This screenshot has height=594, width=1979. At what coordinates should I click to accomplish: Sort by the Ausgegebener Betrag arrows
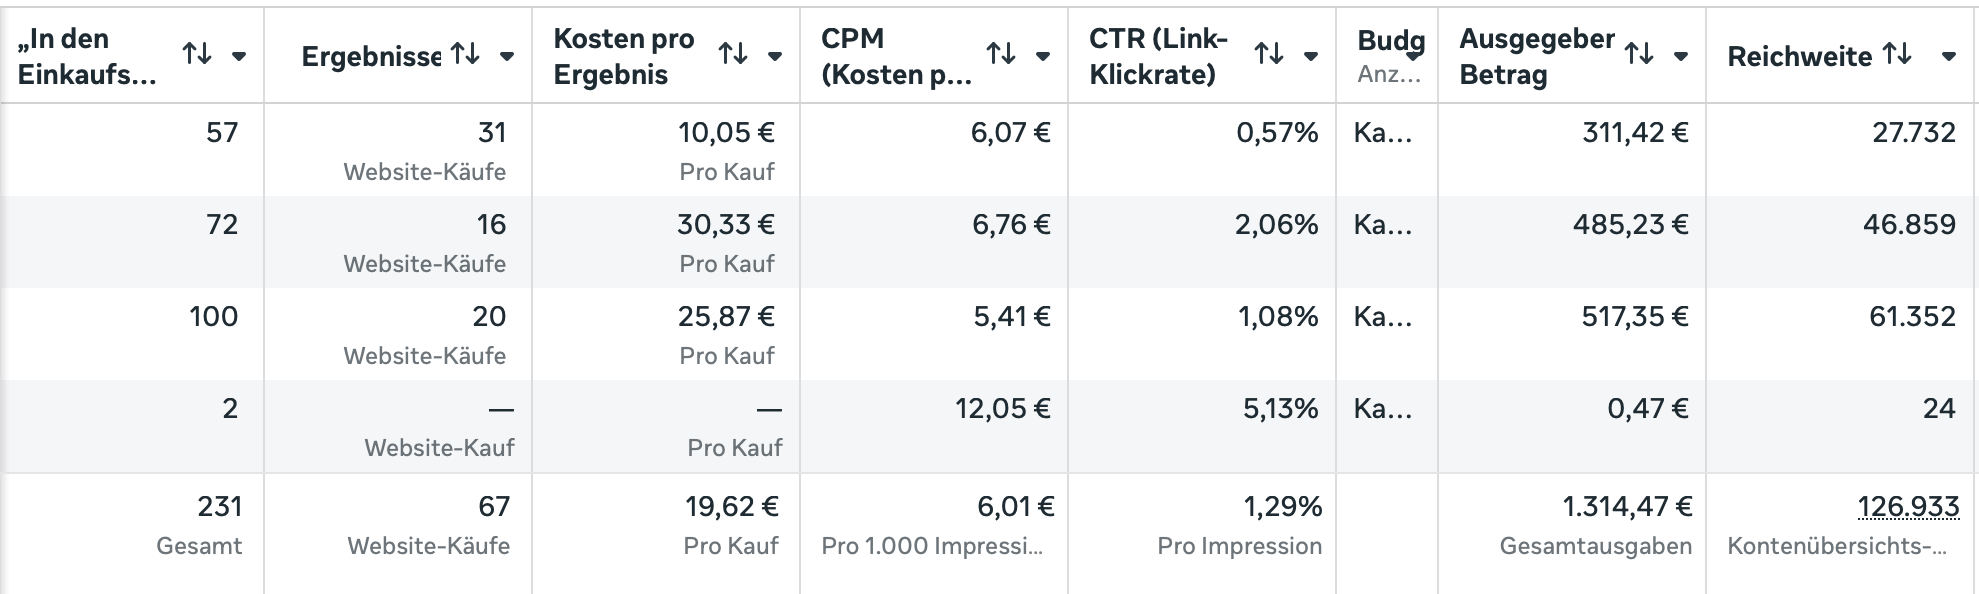[x=1639, y=55]
